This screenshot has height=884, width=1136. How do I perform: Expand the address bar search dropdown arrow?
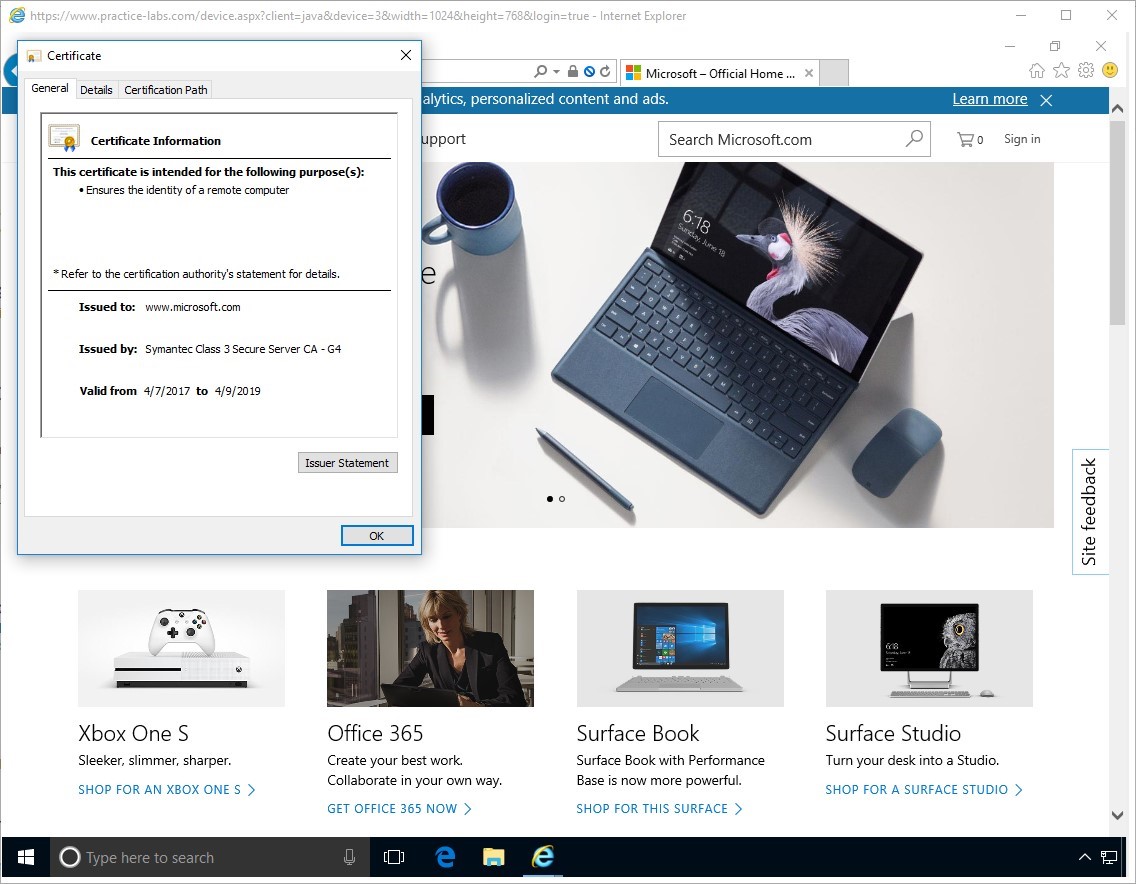[557, 72]
